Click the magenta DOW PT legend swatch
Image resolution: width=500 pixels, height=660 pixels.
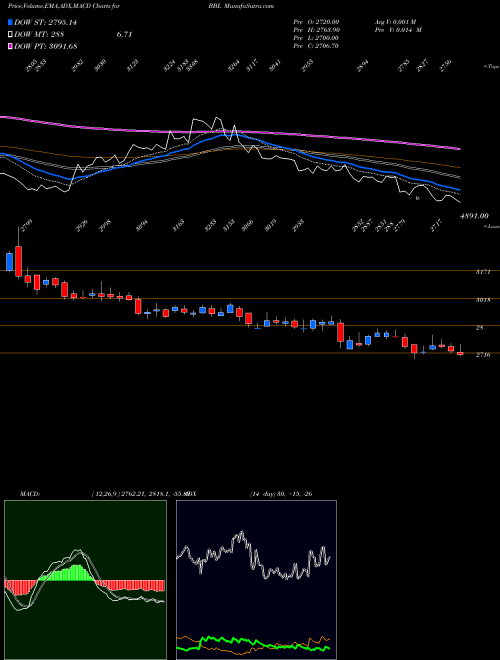10,46
